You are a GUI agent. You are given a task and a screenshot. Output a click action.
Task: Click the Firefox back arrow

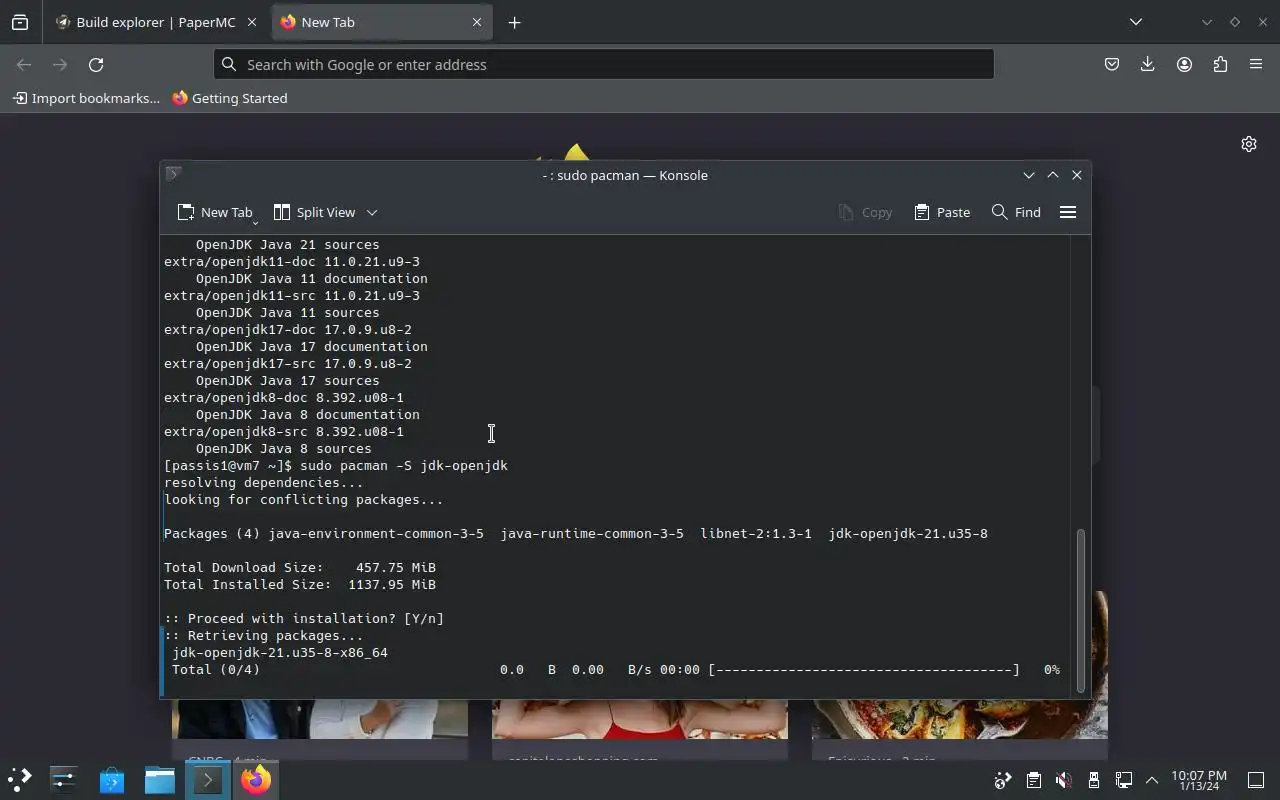point(24,64)
